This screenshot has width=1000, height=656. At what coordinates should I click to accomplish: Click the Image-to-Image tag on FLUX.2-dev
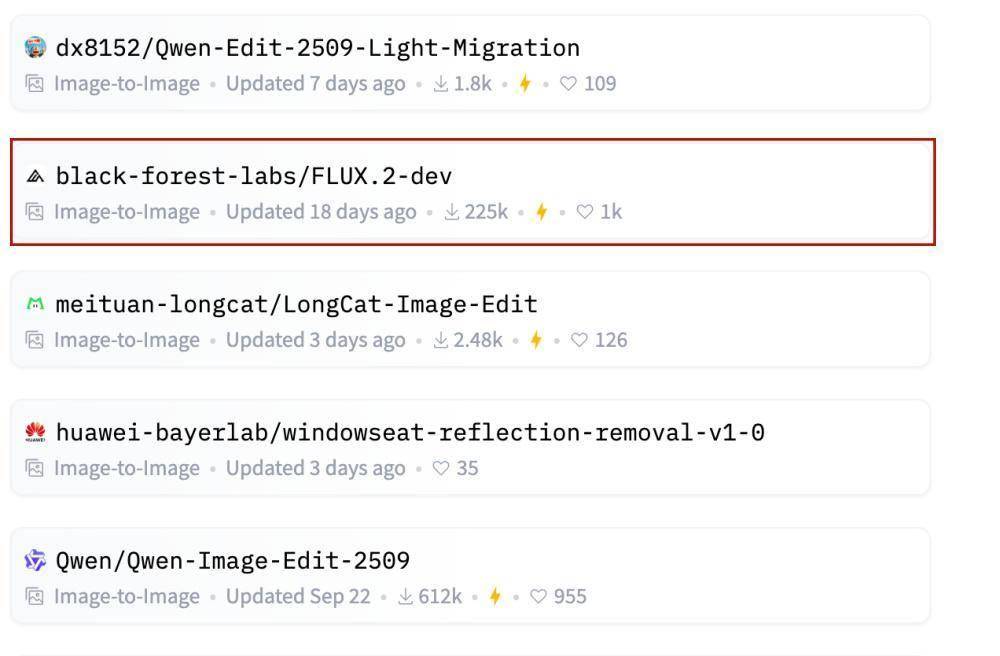pos(126,212)
